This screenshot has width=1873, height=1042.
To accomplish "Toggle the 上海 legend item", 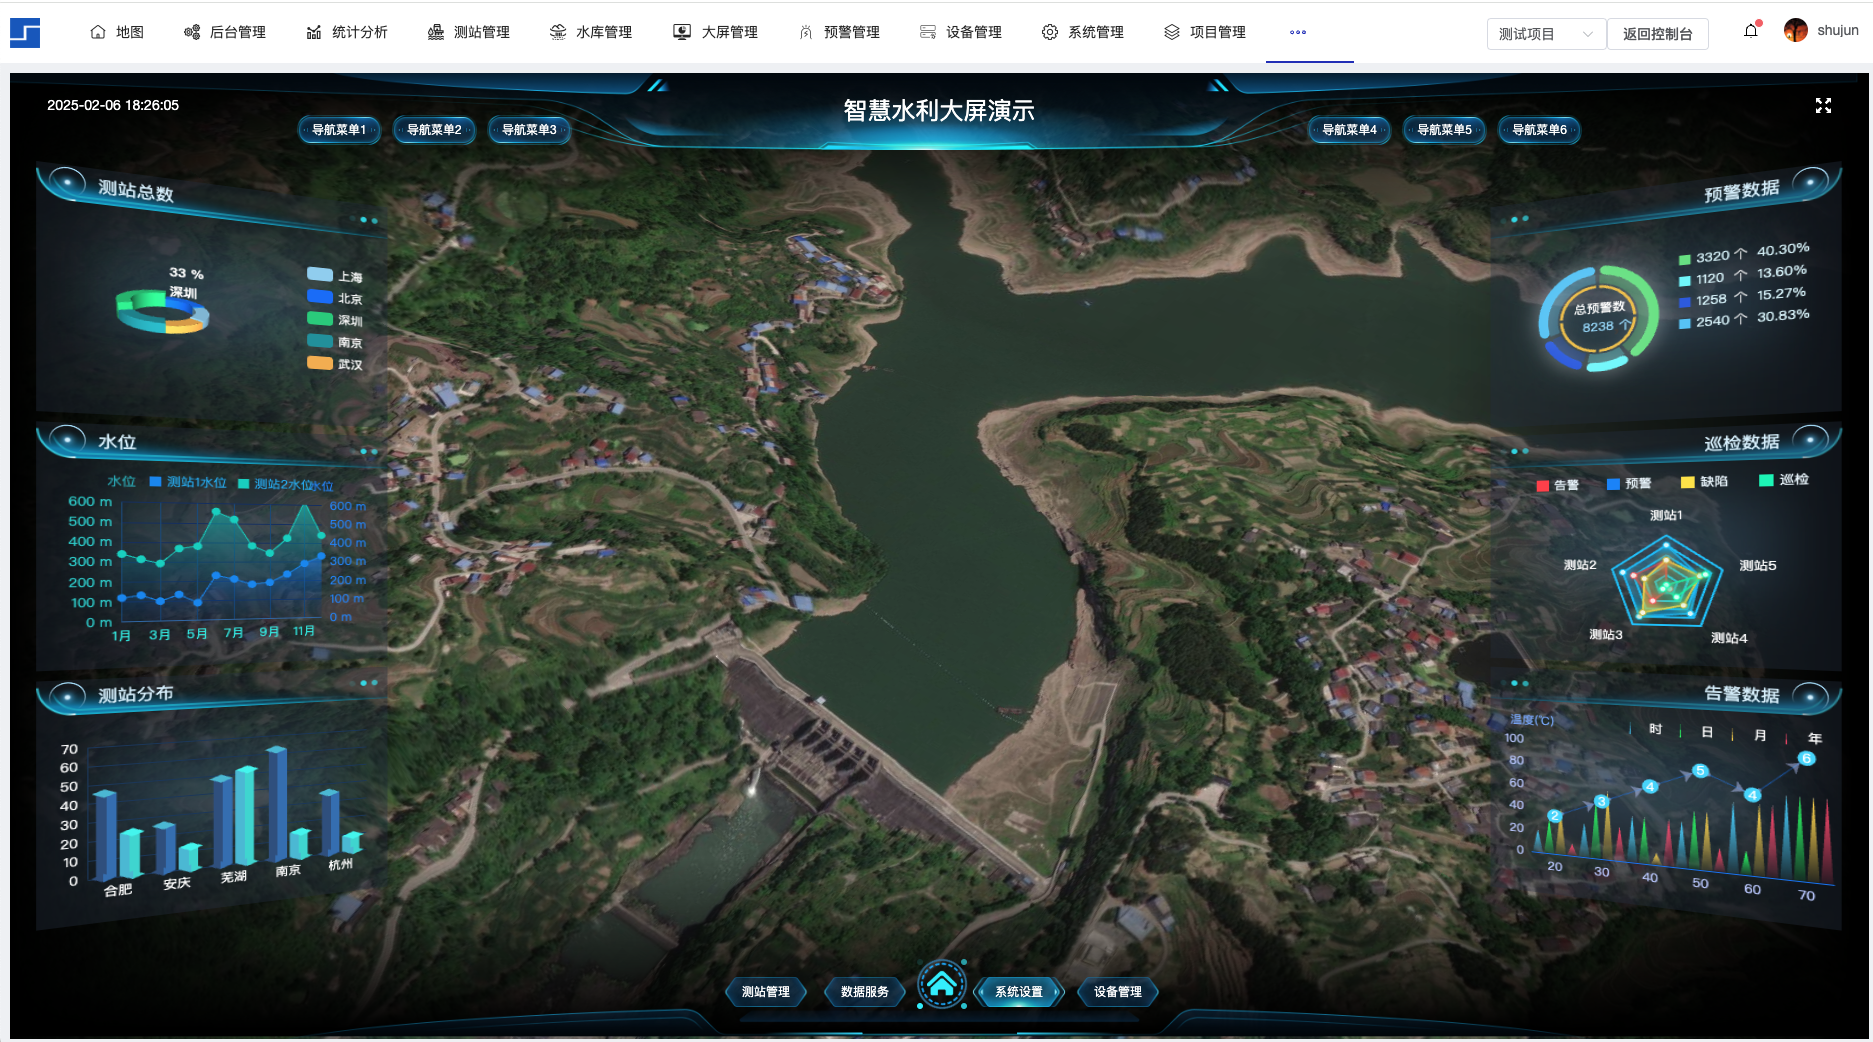I will point(335,276).
